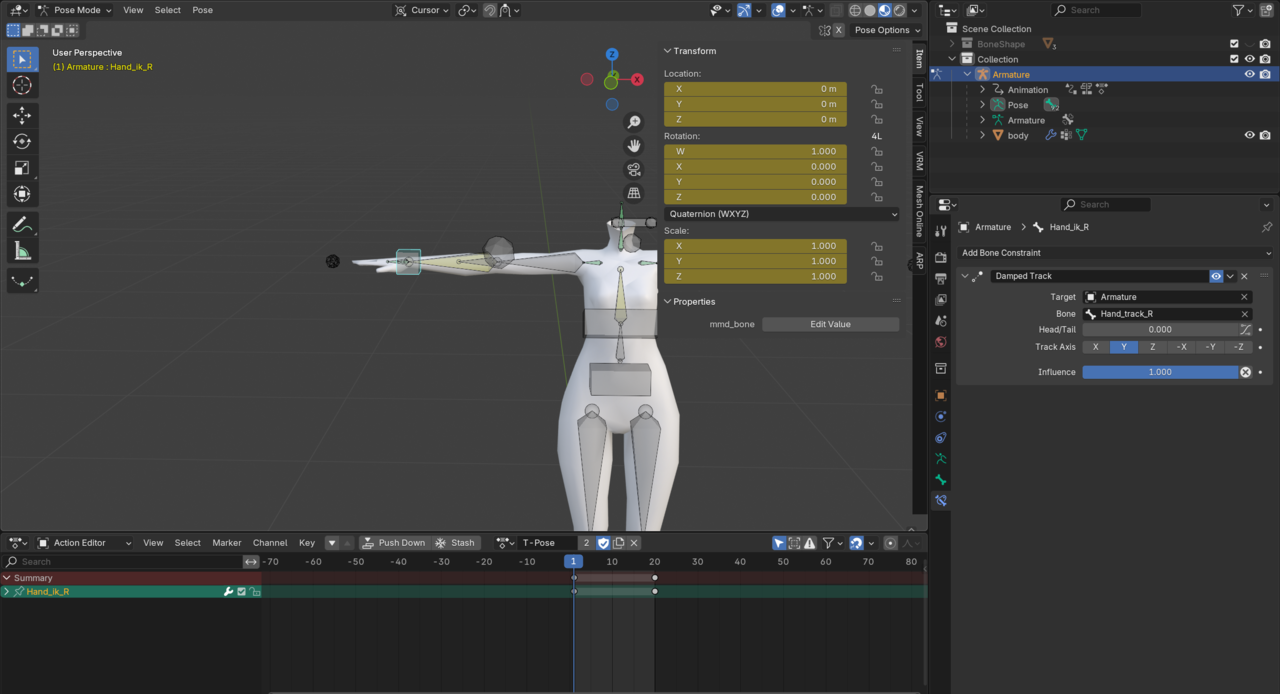Viewport: 1280px width, 694px height.
Task: Click the Influence slider
Action: (1160, 372)
